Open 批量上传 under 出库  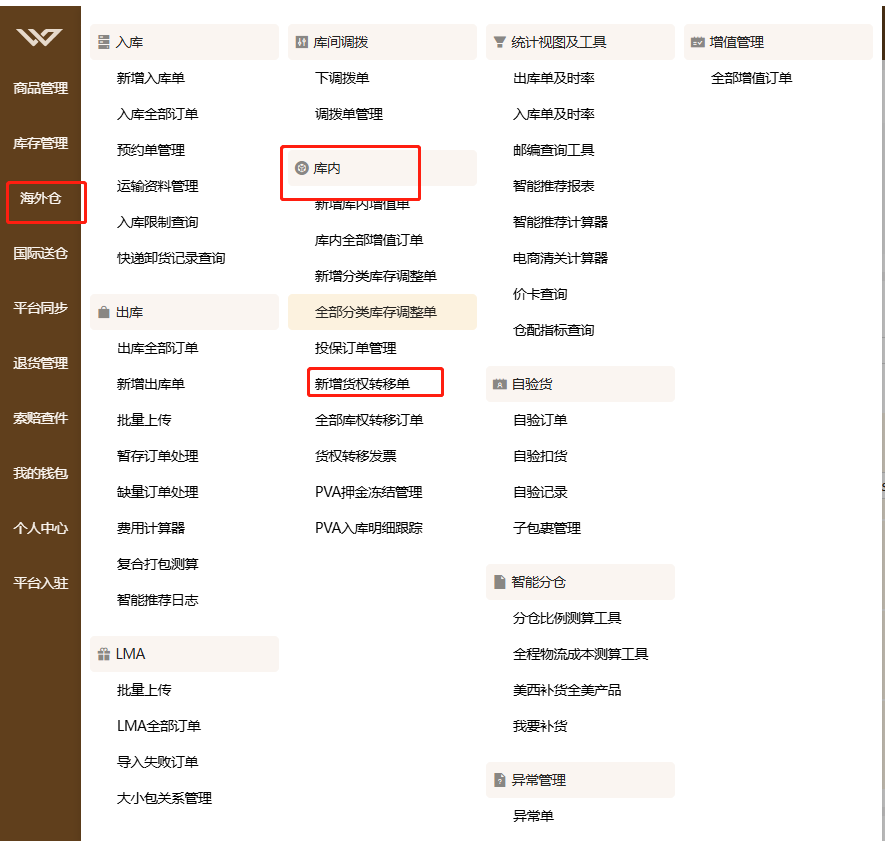point(144,420)
